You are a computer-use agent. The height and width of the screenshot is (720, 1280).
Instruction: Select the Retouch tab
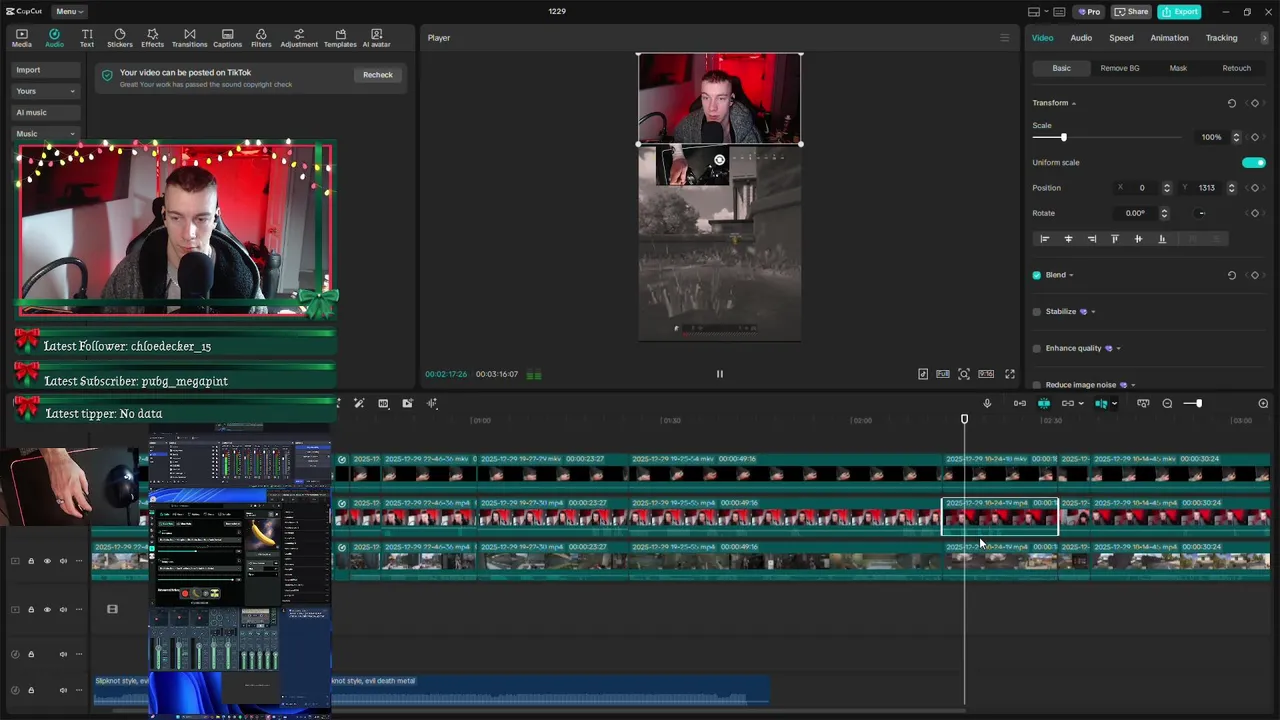(1236, 68)
